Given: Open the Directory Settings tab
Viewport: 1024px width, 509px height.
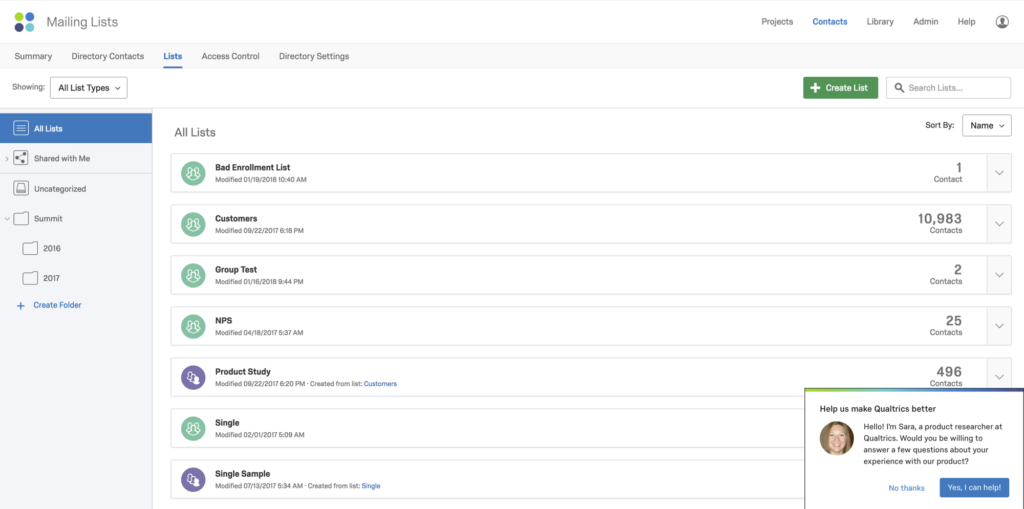Looking at the screenshot, I should coord(314,56).
